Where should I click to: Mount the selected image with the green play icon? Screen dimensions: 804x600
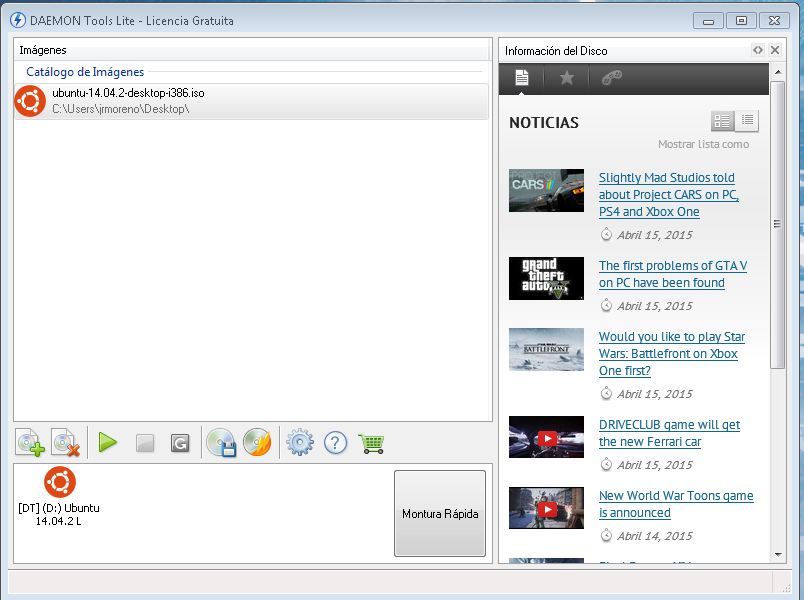pos(107,443)
